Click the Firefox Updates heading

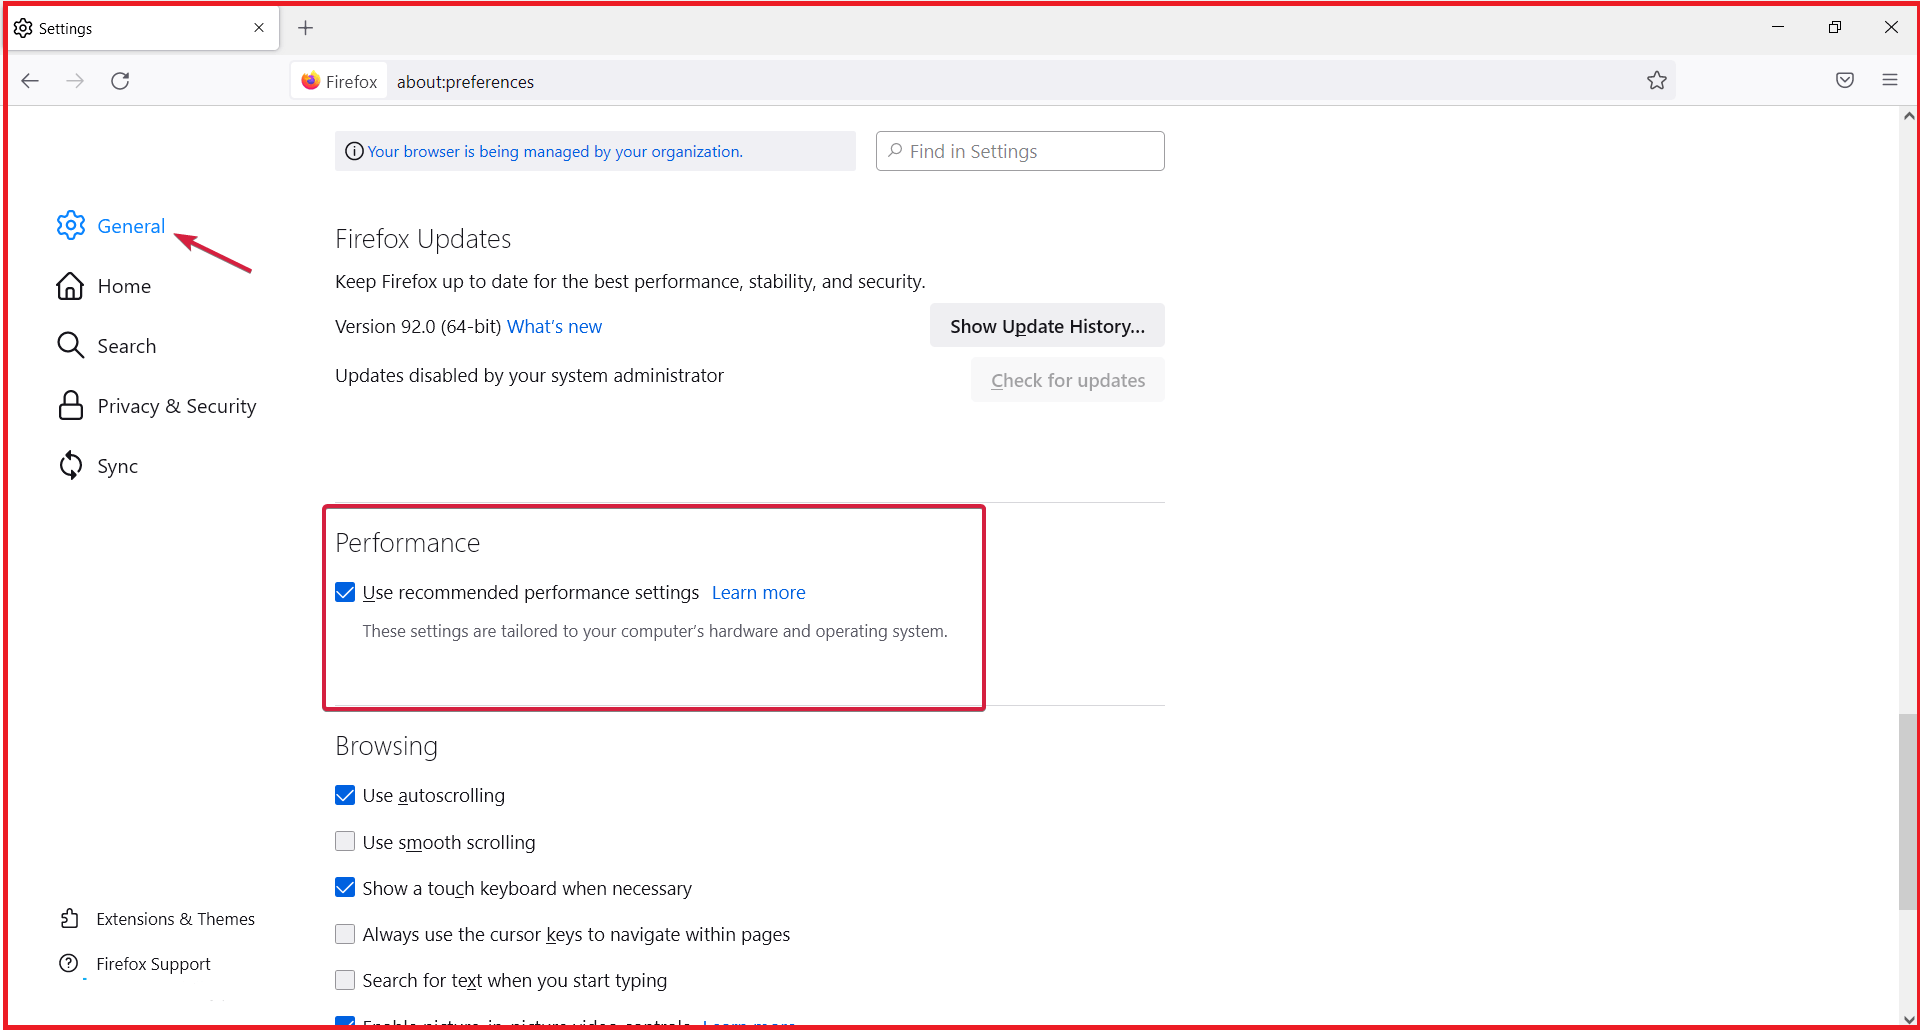pyautogui.click(x=423, y=239)
